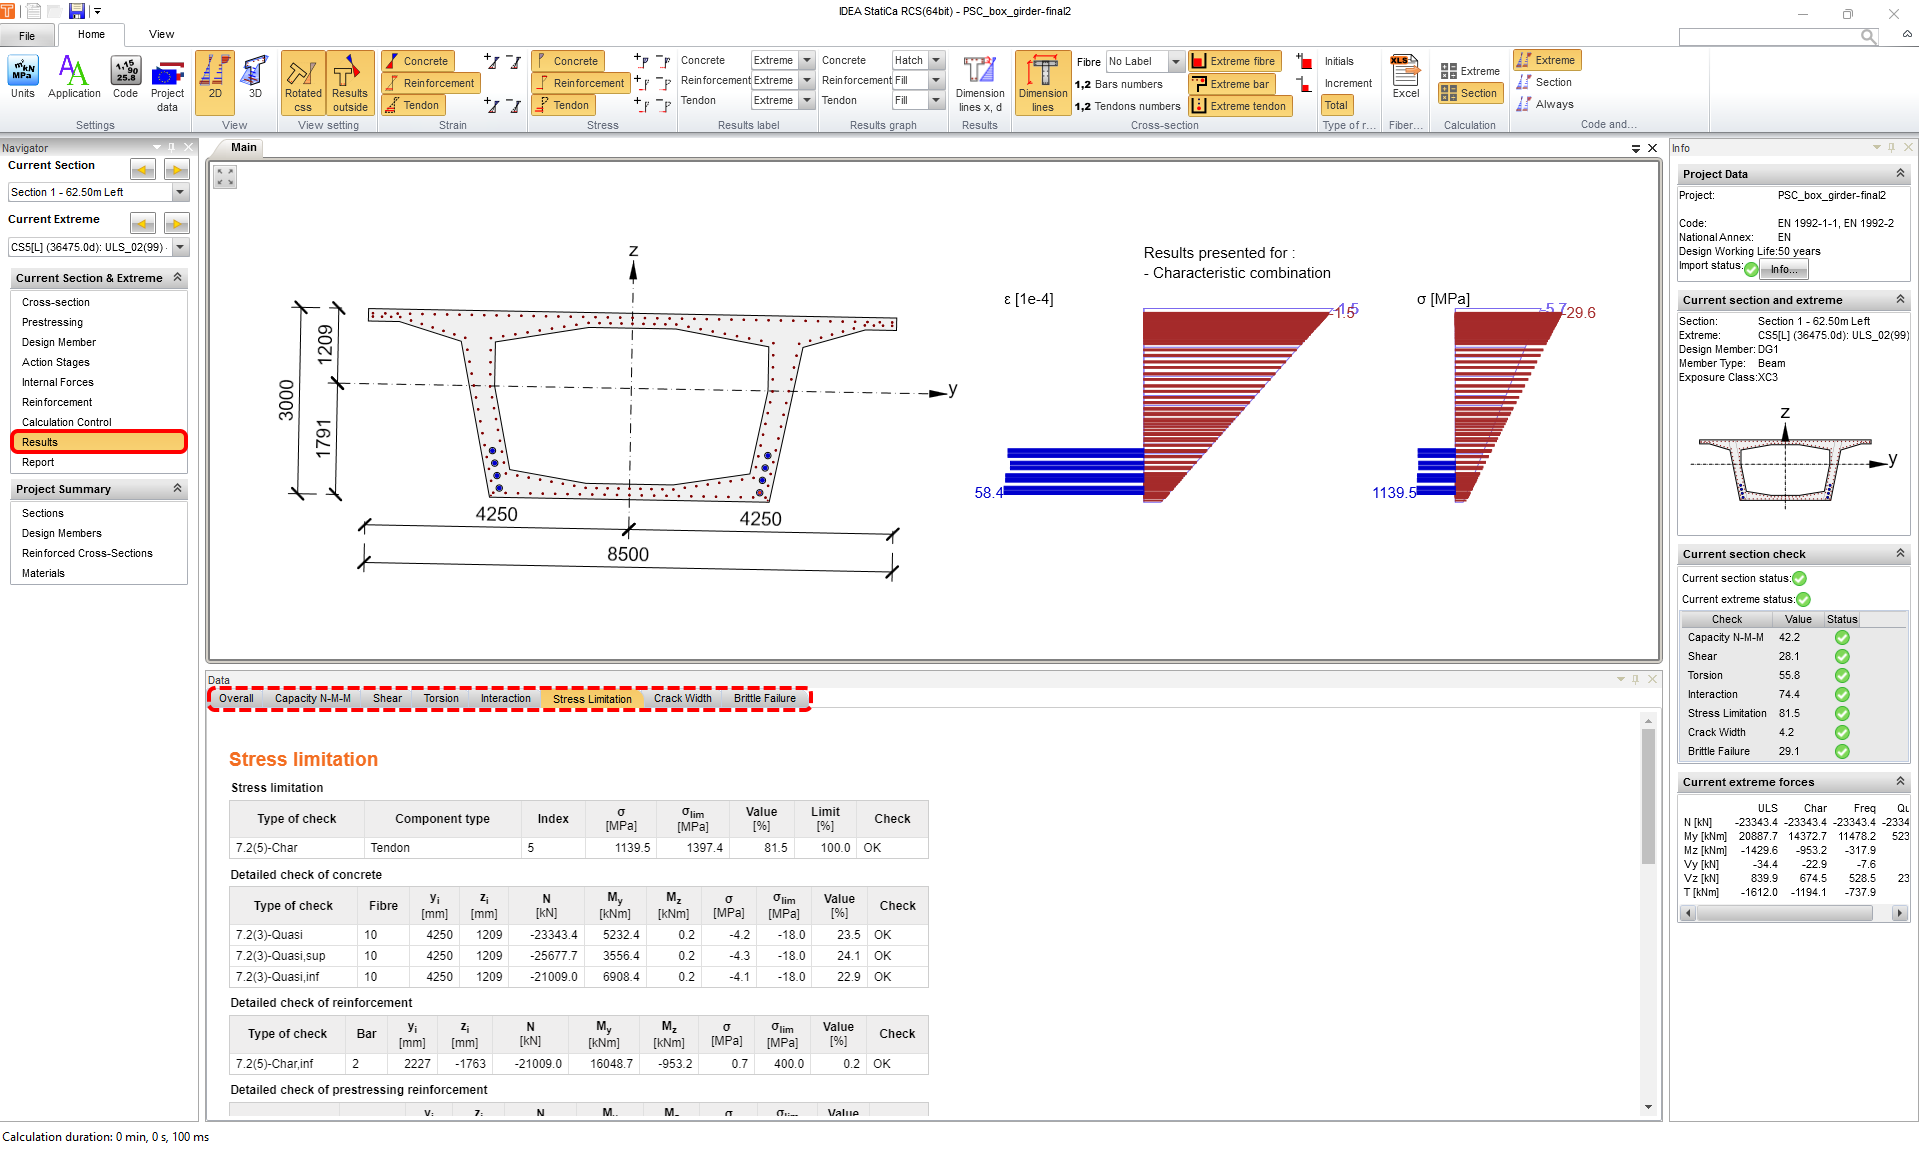Toggle Extreme fibre display

[1234, 61]
